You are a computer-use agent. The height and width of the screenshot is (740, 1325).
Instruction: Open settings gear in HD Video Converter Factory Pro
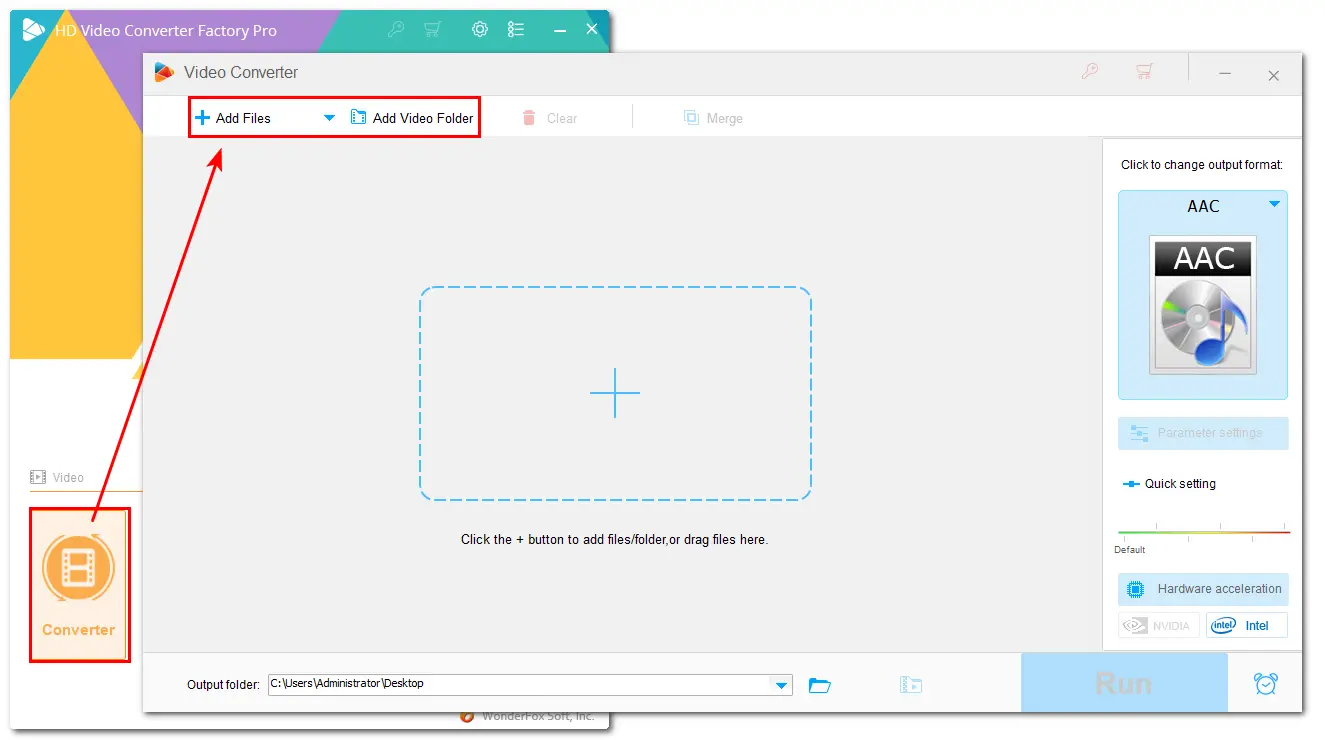(x=480, y=30)
